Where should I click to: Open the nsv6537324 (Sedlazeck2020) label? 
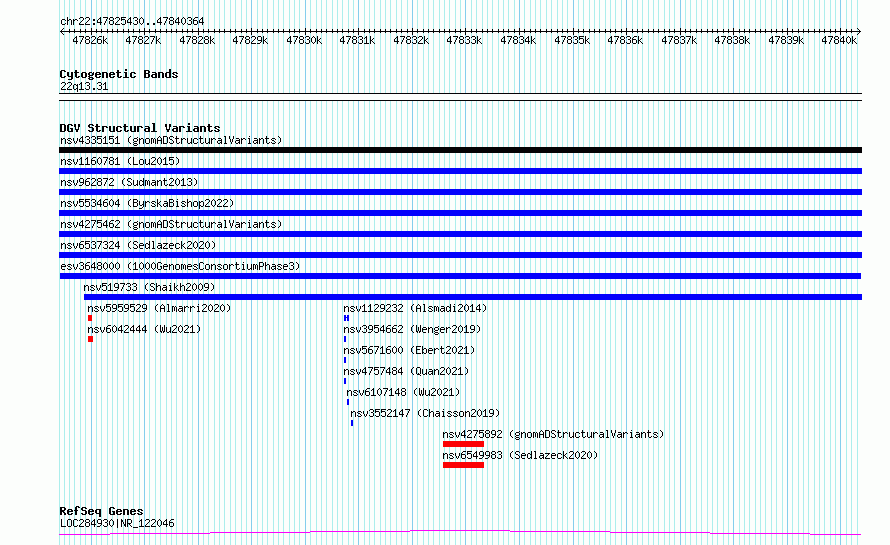click(x=138, y=245)
